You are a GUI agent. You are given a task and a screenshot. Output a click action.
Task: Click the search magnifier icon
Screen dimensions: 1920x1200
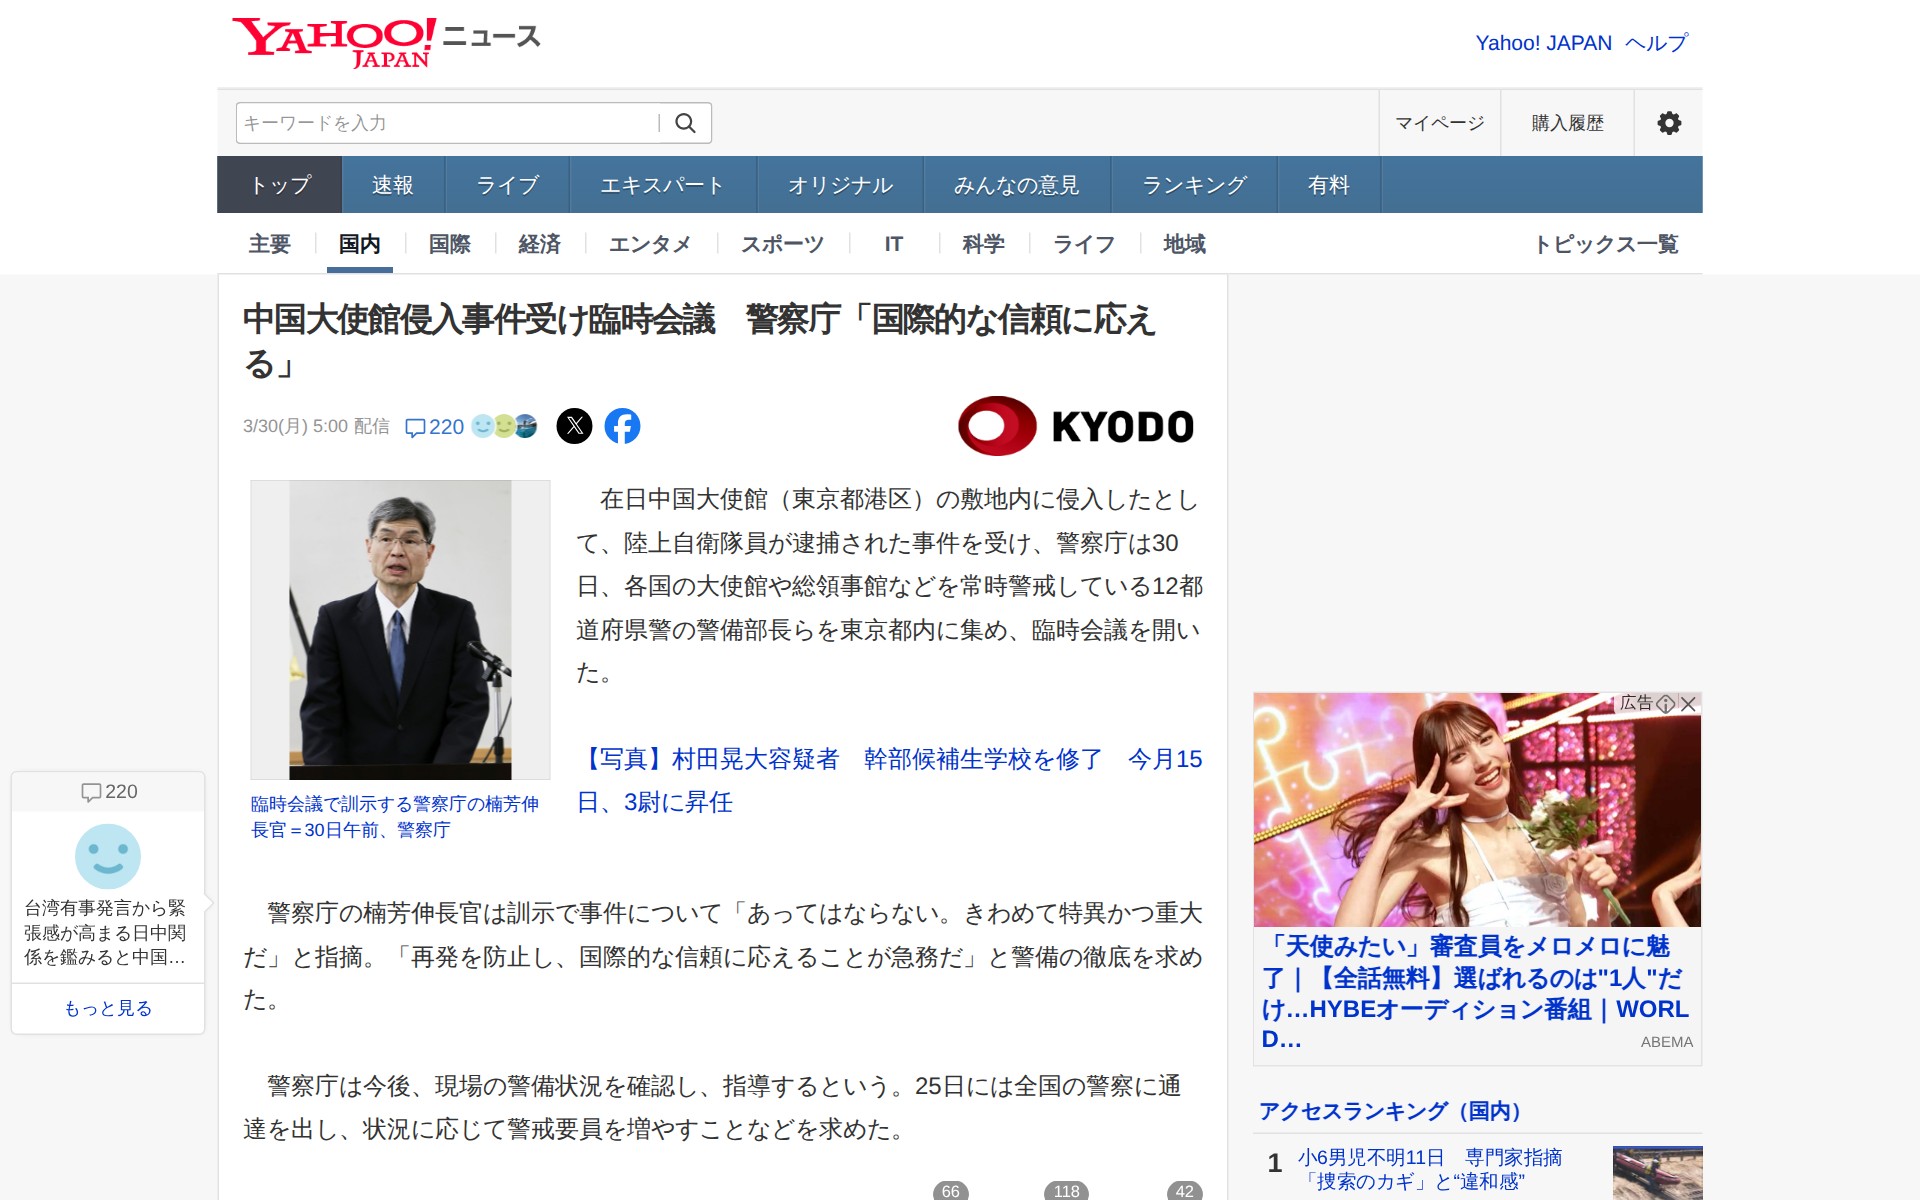pos(685,123)
